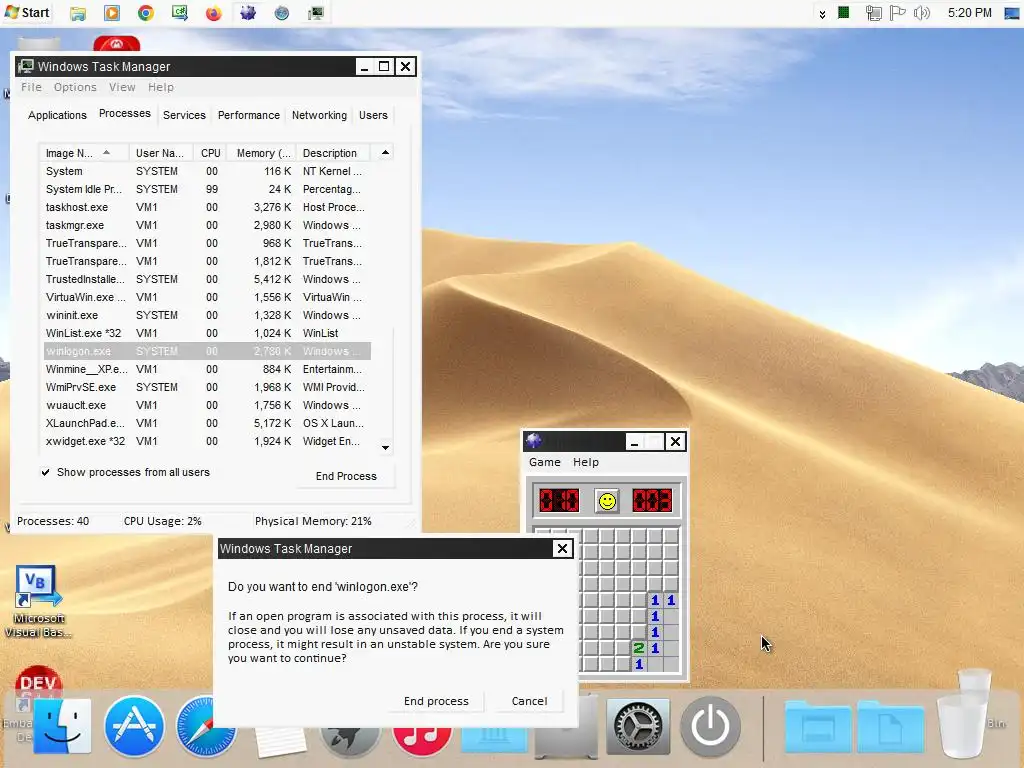Select the Minesweeper mine icon in the taskbar
The image size is (1024, 768).
tap(248, 13)
